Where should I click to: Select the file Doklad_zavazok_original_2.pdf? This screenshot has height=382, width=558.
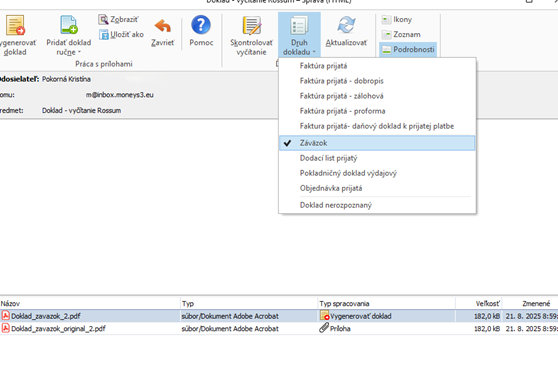(58, 329)
